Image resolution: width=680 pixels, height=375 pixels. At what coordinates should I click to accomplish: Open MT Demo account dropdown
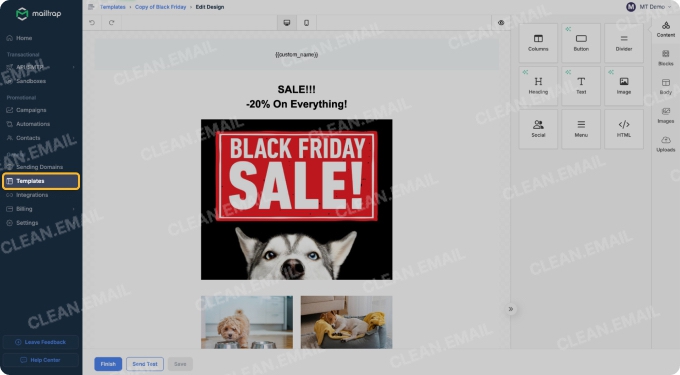click(650, 7)
